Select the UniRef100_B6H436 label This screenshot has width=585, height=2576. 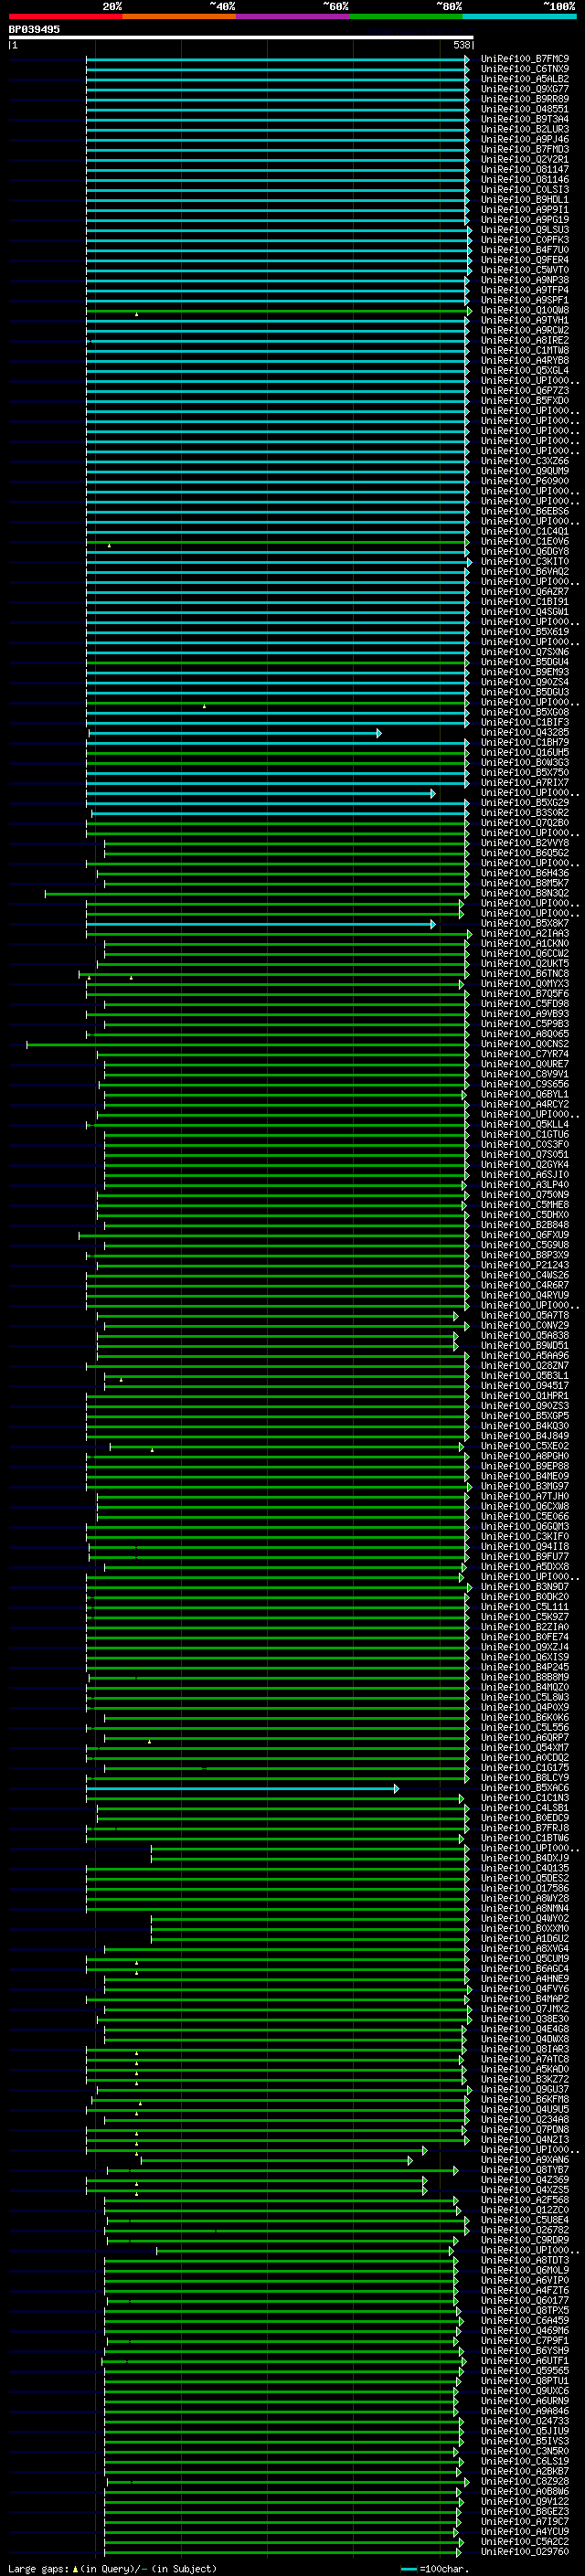pos(525,874)
